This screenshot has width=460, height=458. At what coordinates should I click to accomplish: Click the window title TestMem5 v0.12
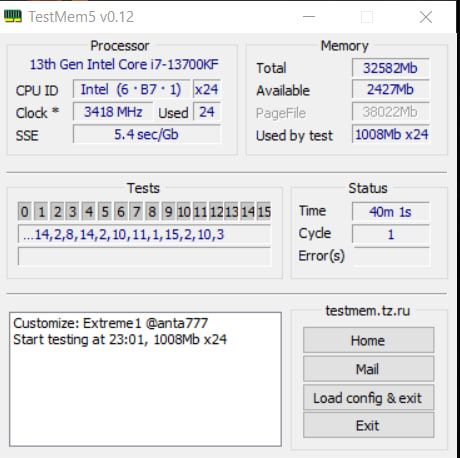coord(81,17)
